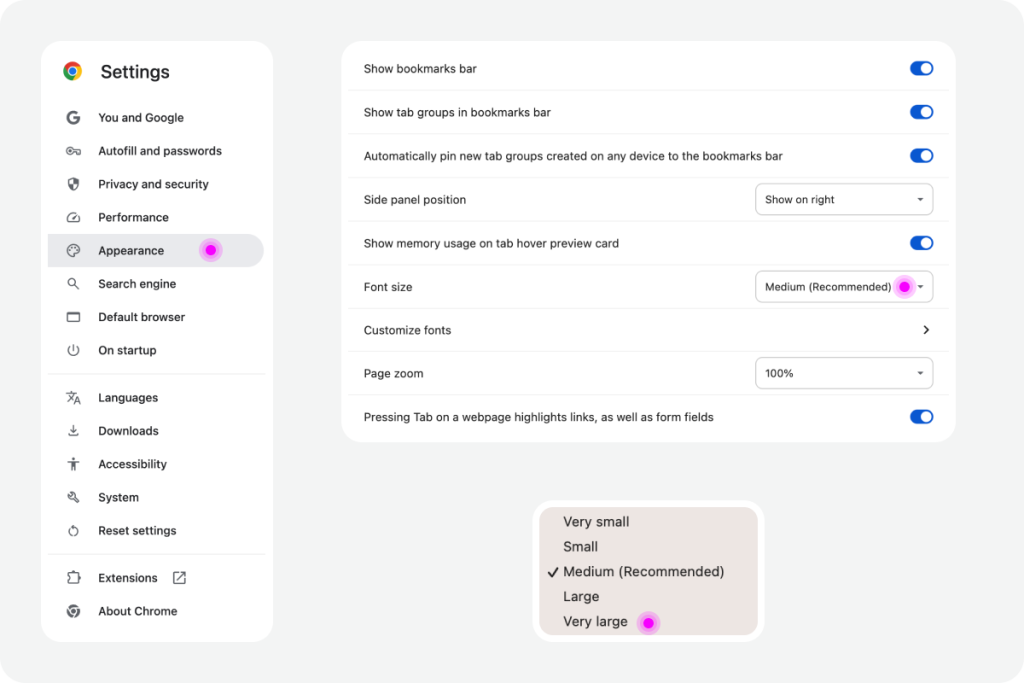Image resolution: width=1024 pixels, height=683 pixels.
Task: Choose Small from the font size list
Action: click(x=581, y=547)
